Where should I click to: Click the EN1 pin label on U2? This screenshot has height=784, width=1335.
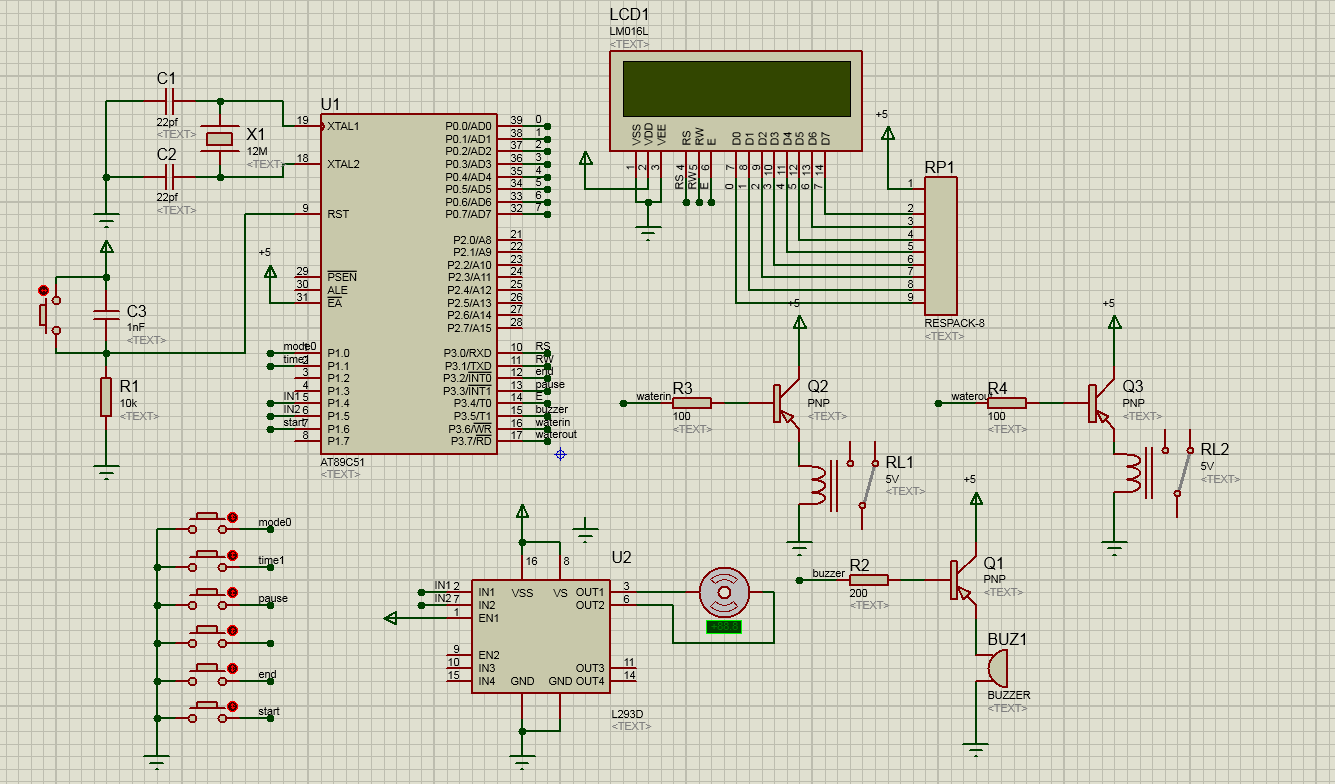[488, 618]
